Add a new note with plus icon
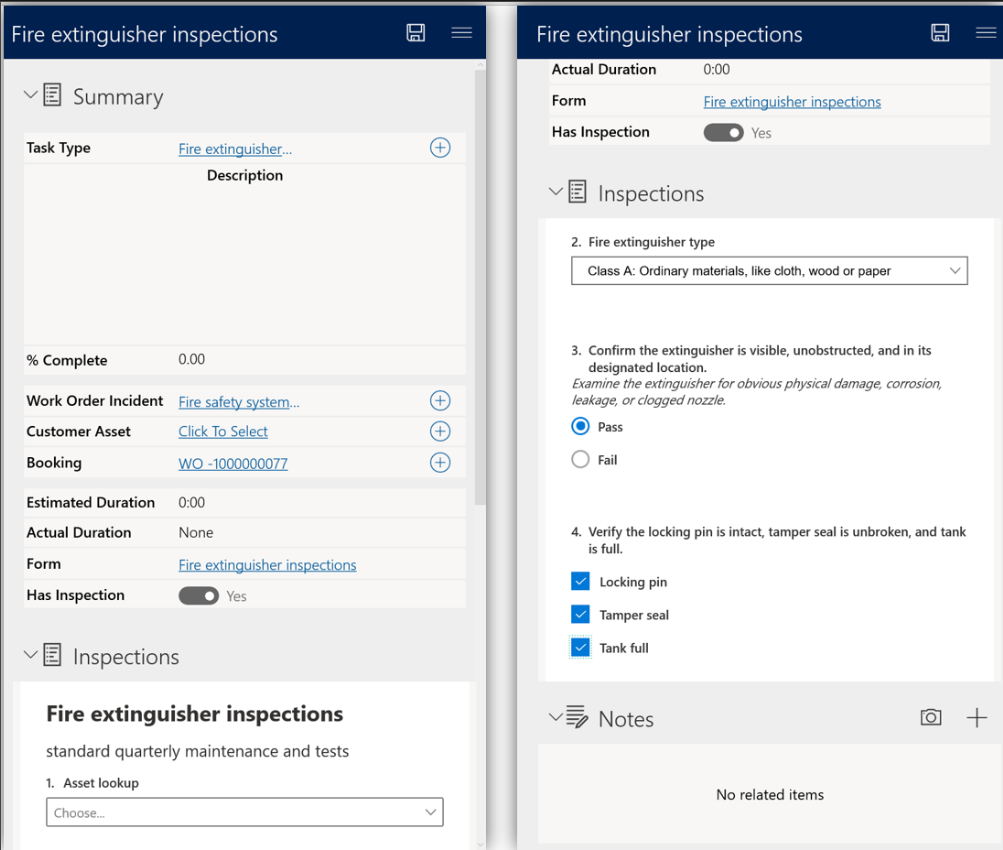1003x850 pixels. (977, 718)
